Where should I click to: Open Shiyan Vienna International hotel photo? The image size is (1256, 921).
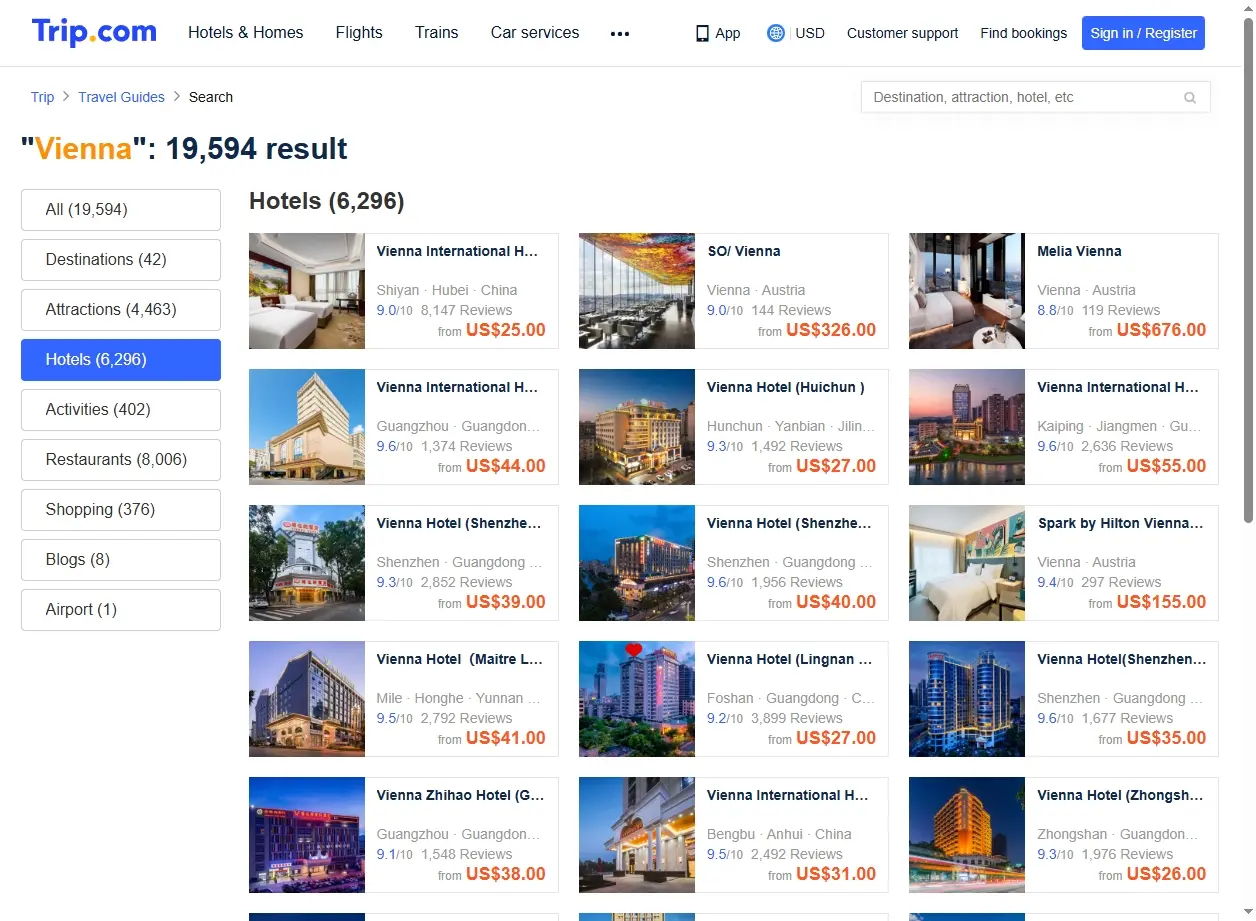(x=307, y=291)
